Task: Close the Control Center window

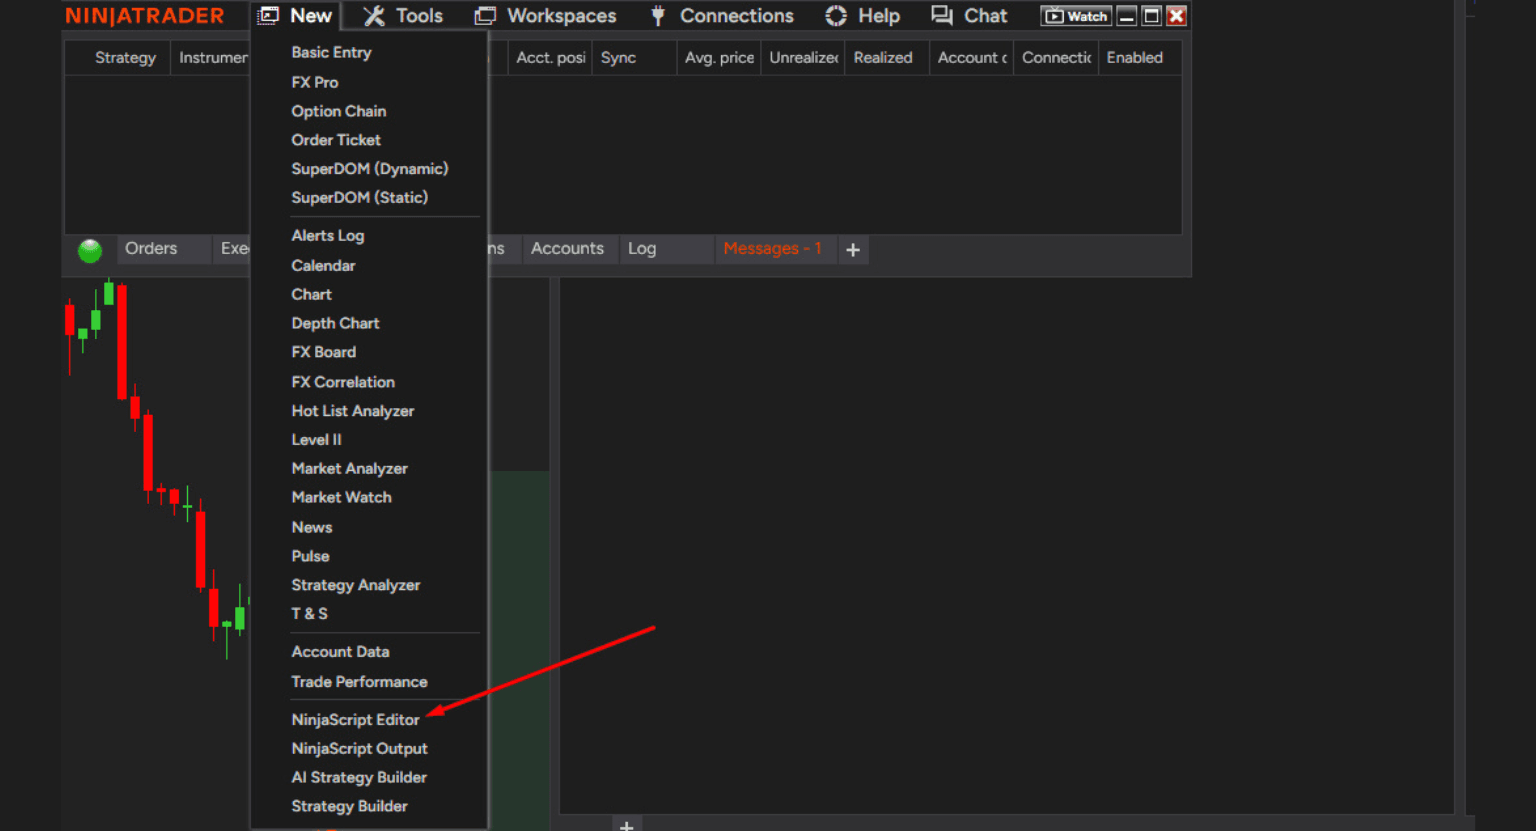Action: (x=1177, y=16)
